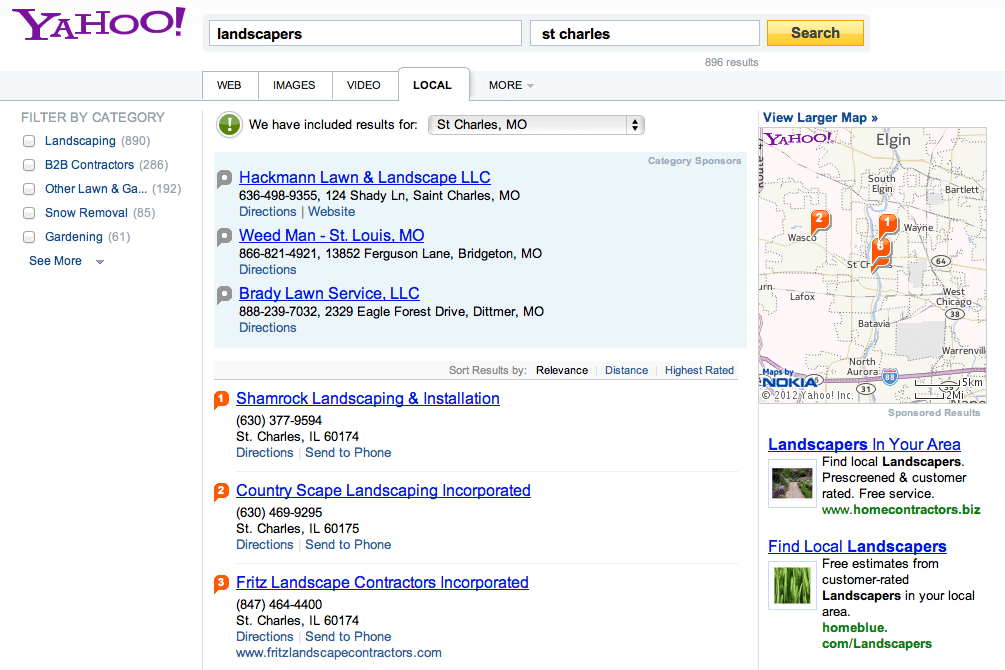Screen dimensions: 1005x670
Task: Click the Yahoo! logo
Action: point(97,24)
